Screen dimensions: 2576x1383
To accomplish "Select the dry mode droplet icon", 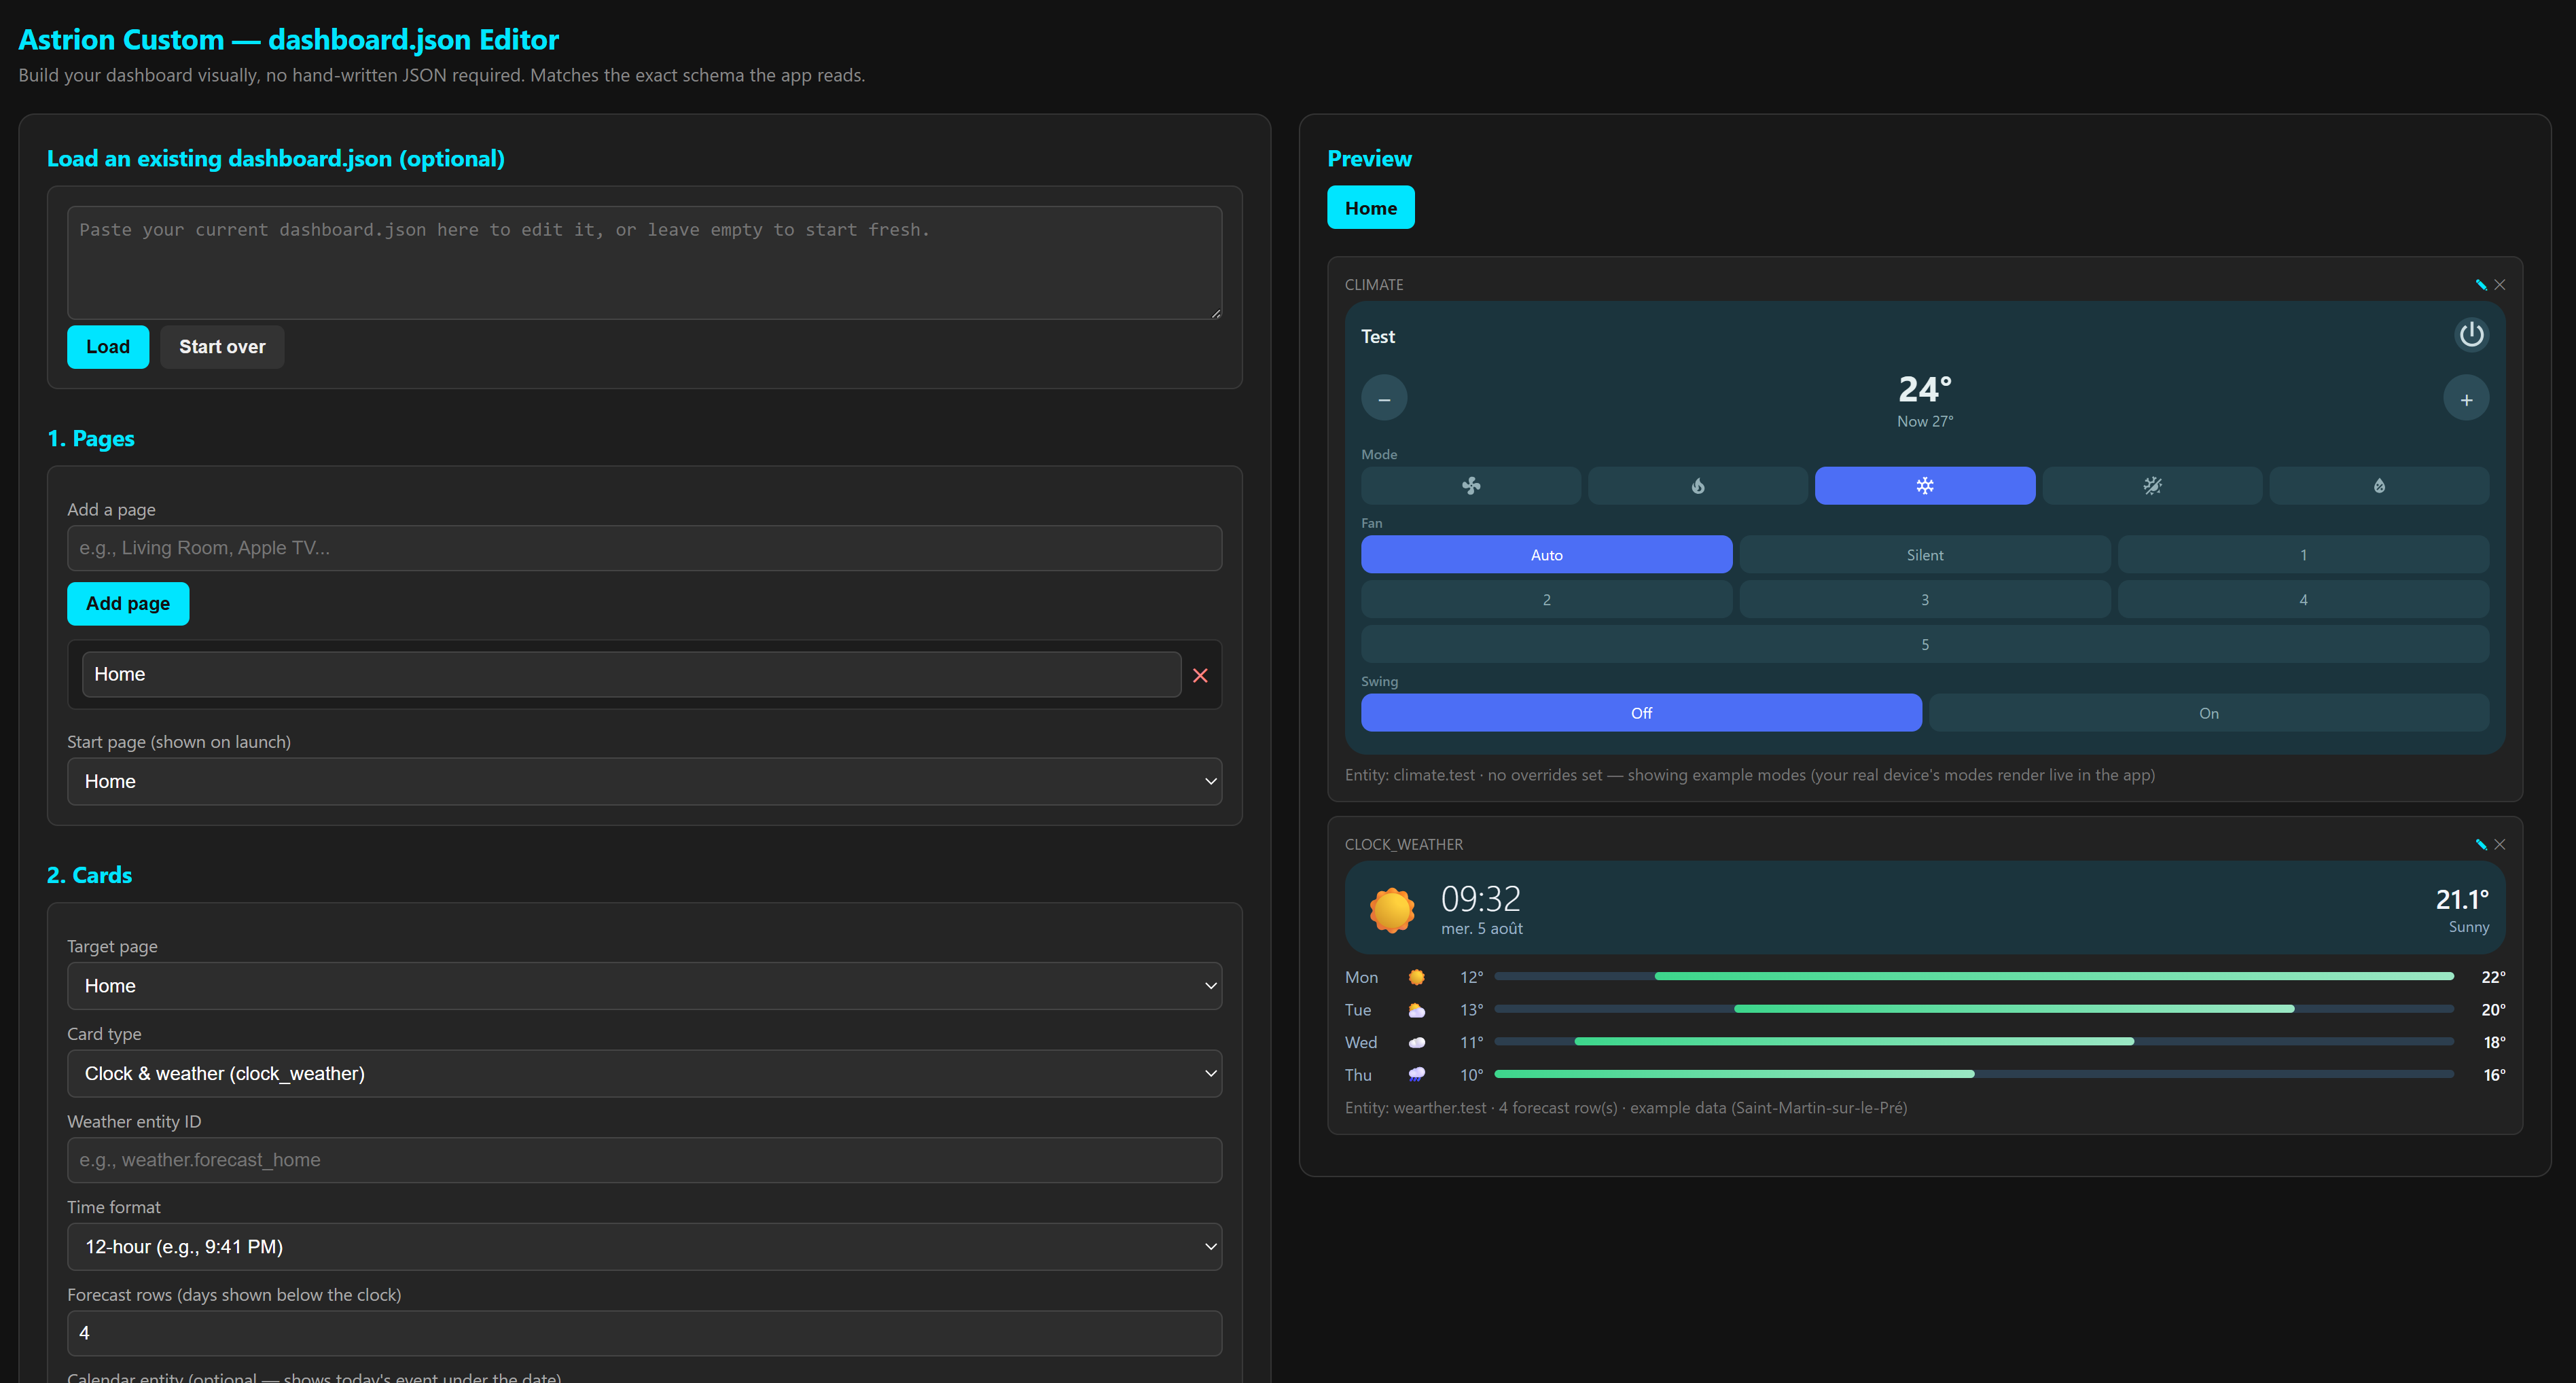I will coord(2379,486).
